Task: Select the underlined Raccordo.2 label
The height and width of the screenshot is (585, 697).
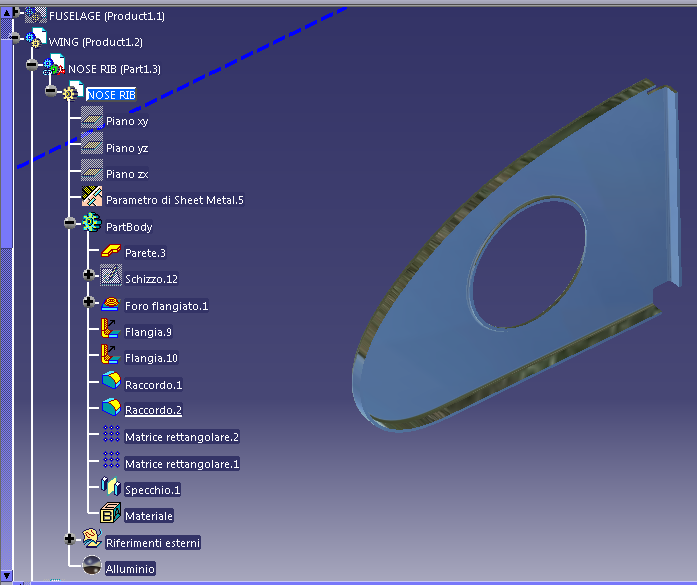Action: click(153, 410)
